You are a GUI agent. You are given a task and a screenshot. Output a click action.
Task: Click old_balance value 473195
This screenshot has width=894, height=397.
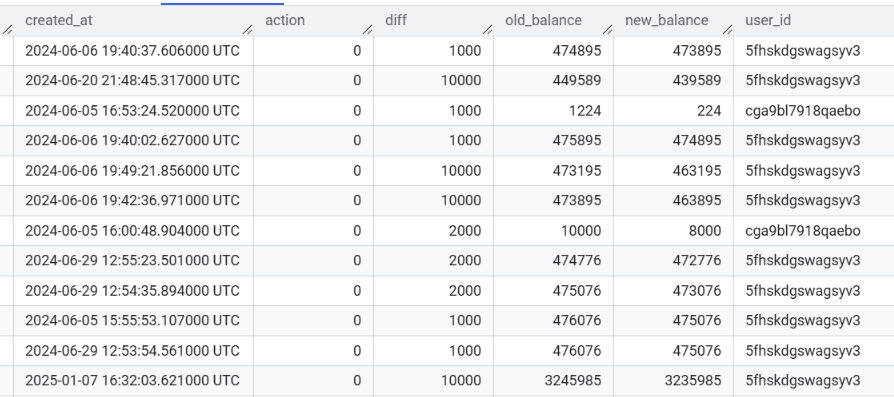click(576, 171)
